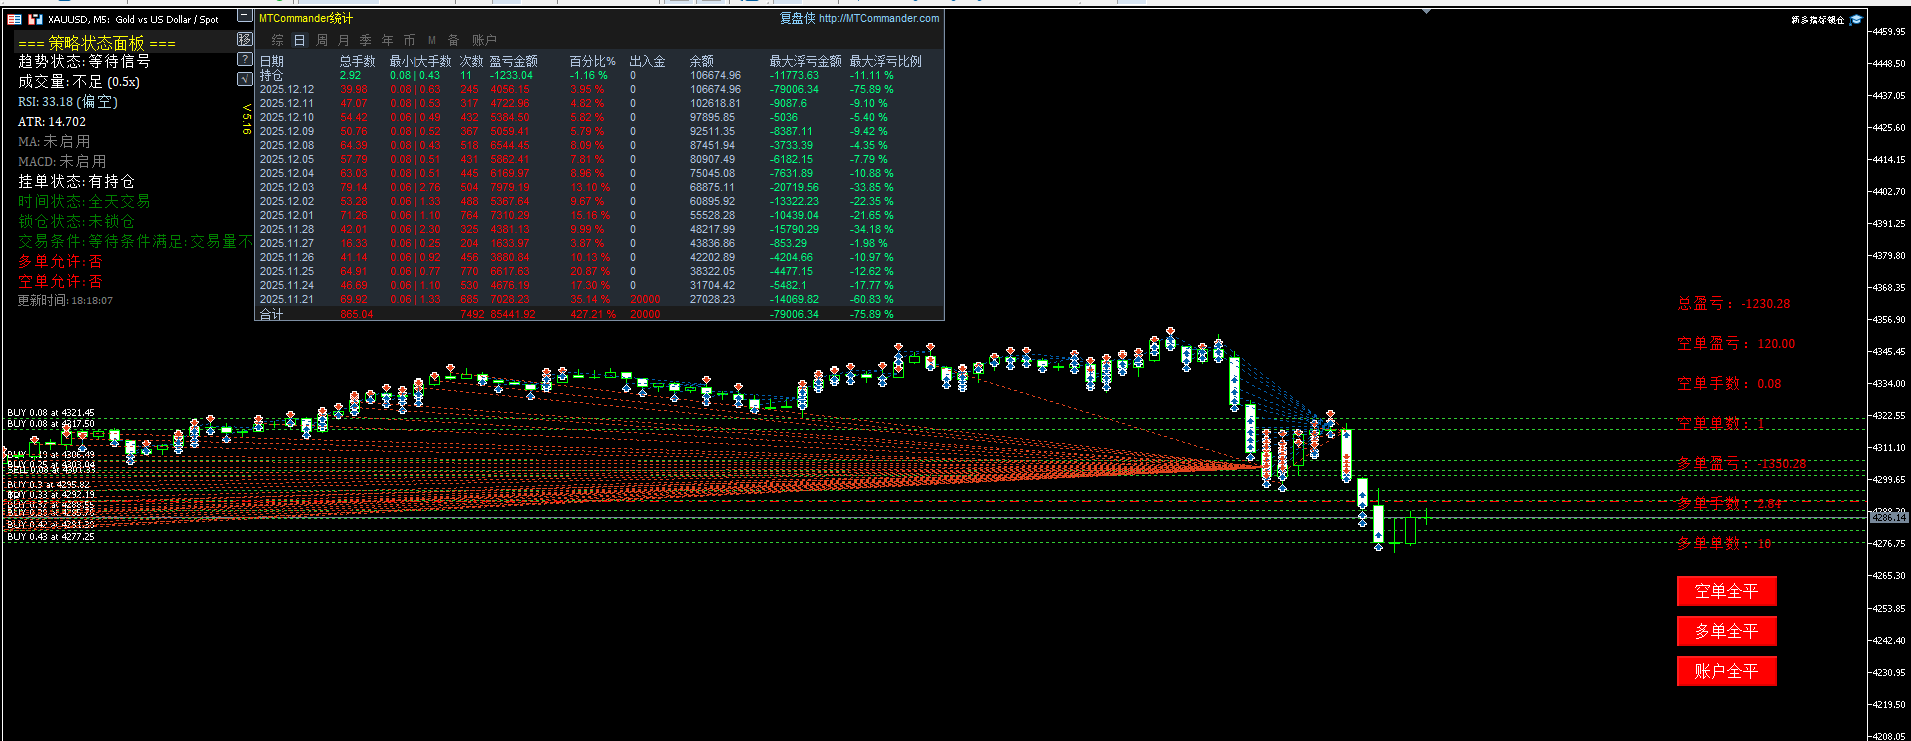The height and width of the screenshot is (741, 1911).
Task: Click the BUY 0.43 at 4277.25 order label
Action: [x=51, y=537]
